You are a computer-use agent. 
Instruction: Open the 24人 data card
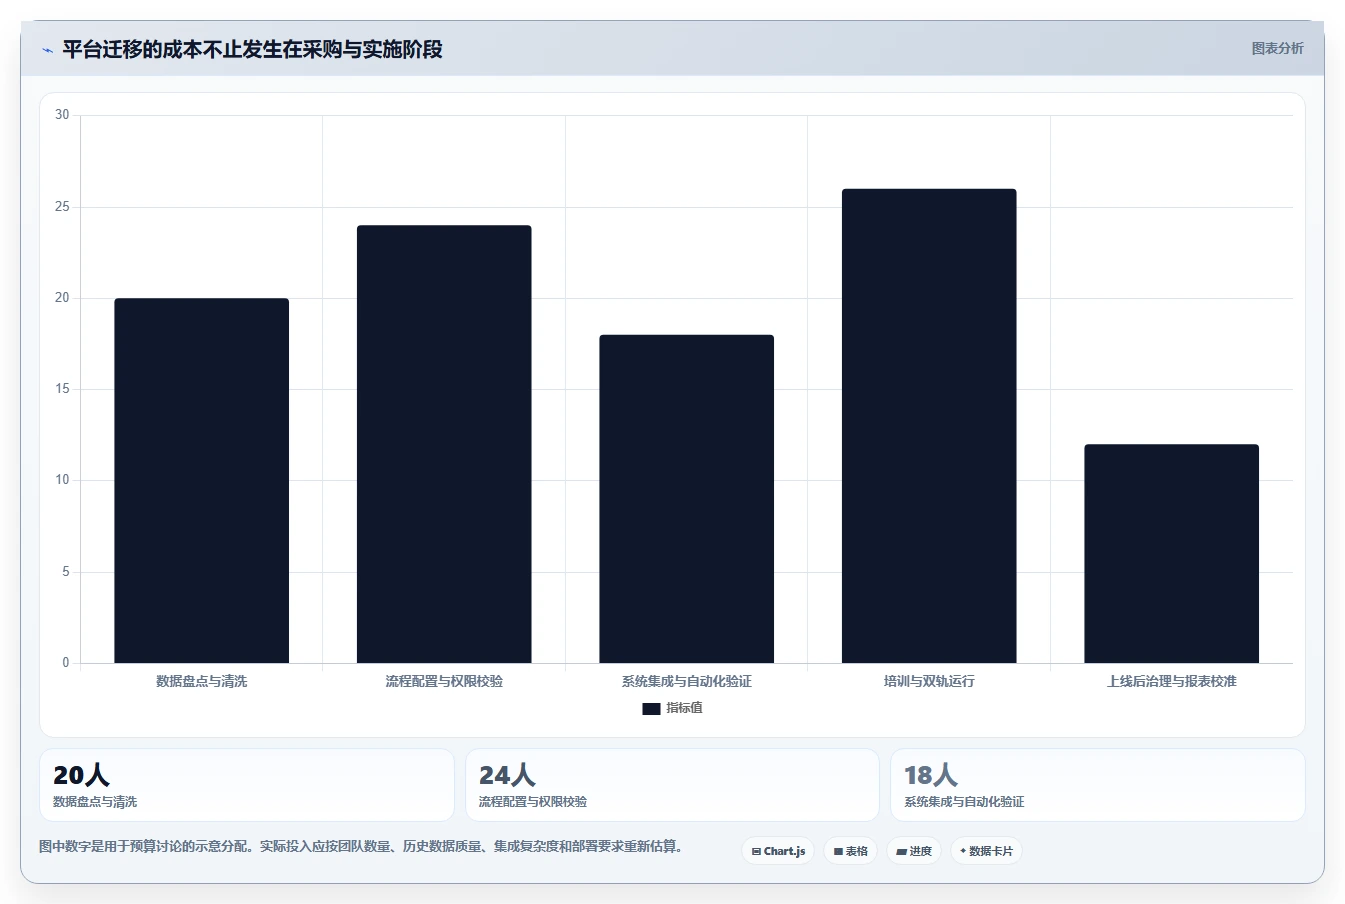(x=672, y=785)
